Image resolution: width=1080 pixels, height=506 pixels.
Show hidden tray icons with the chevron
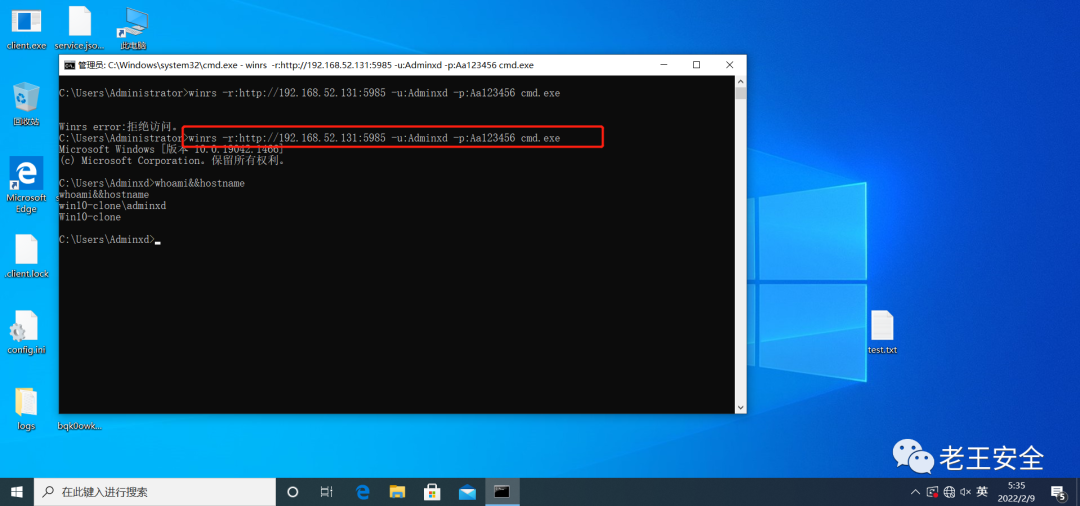915,492
